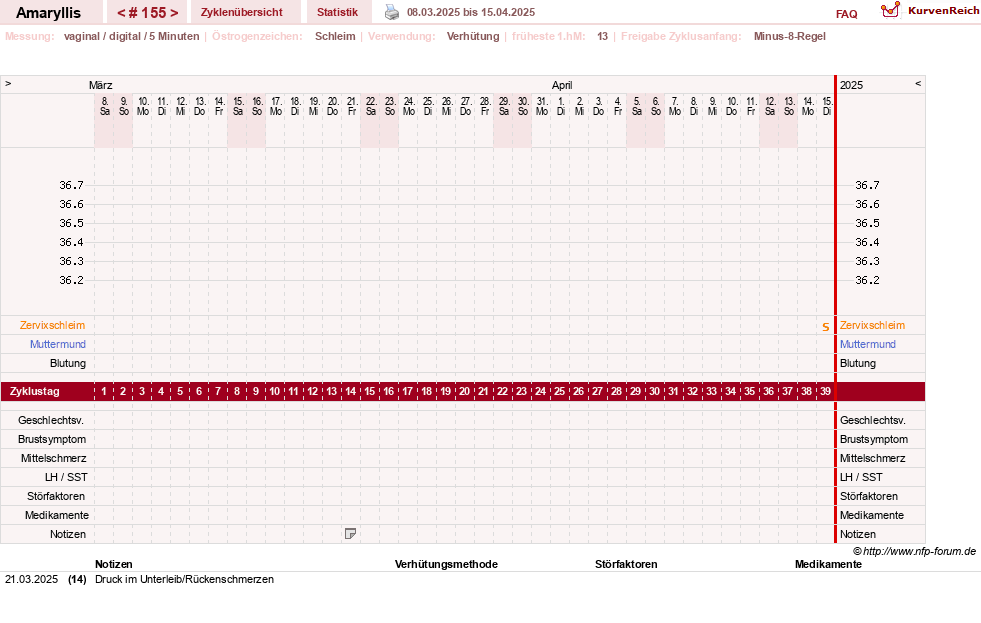This screenshot has height=623, width=981.
Task: Click the left LH / SST row label
Action: click(x=66, y=477)
